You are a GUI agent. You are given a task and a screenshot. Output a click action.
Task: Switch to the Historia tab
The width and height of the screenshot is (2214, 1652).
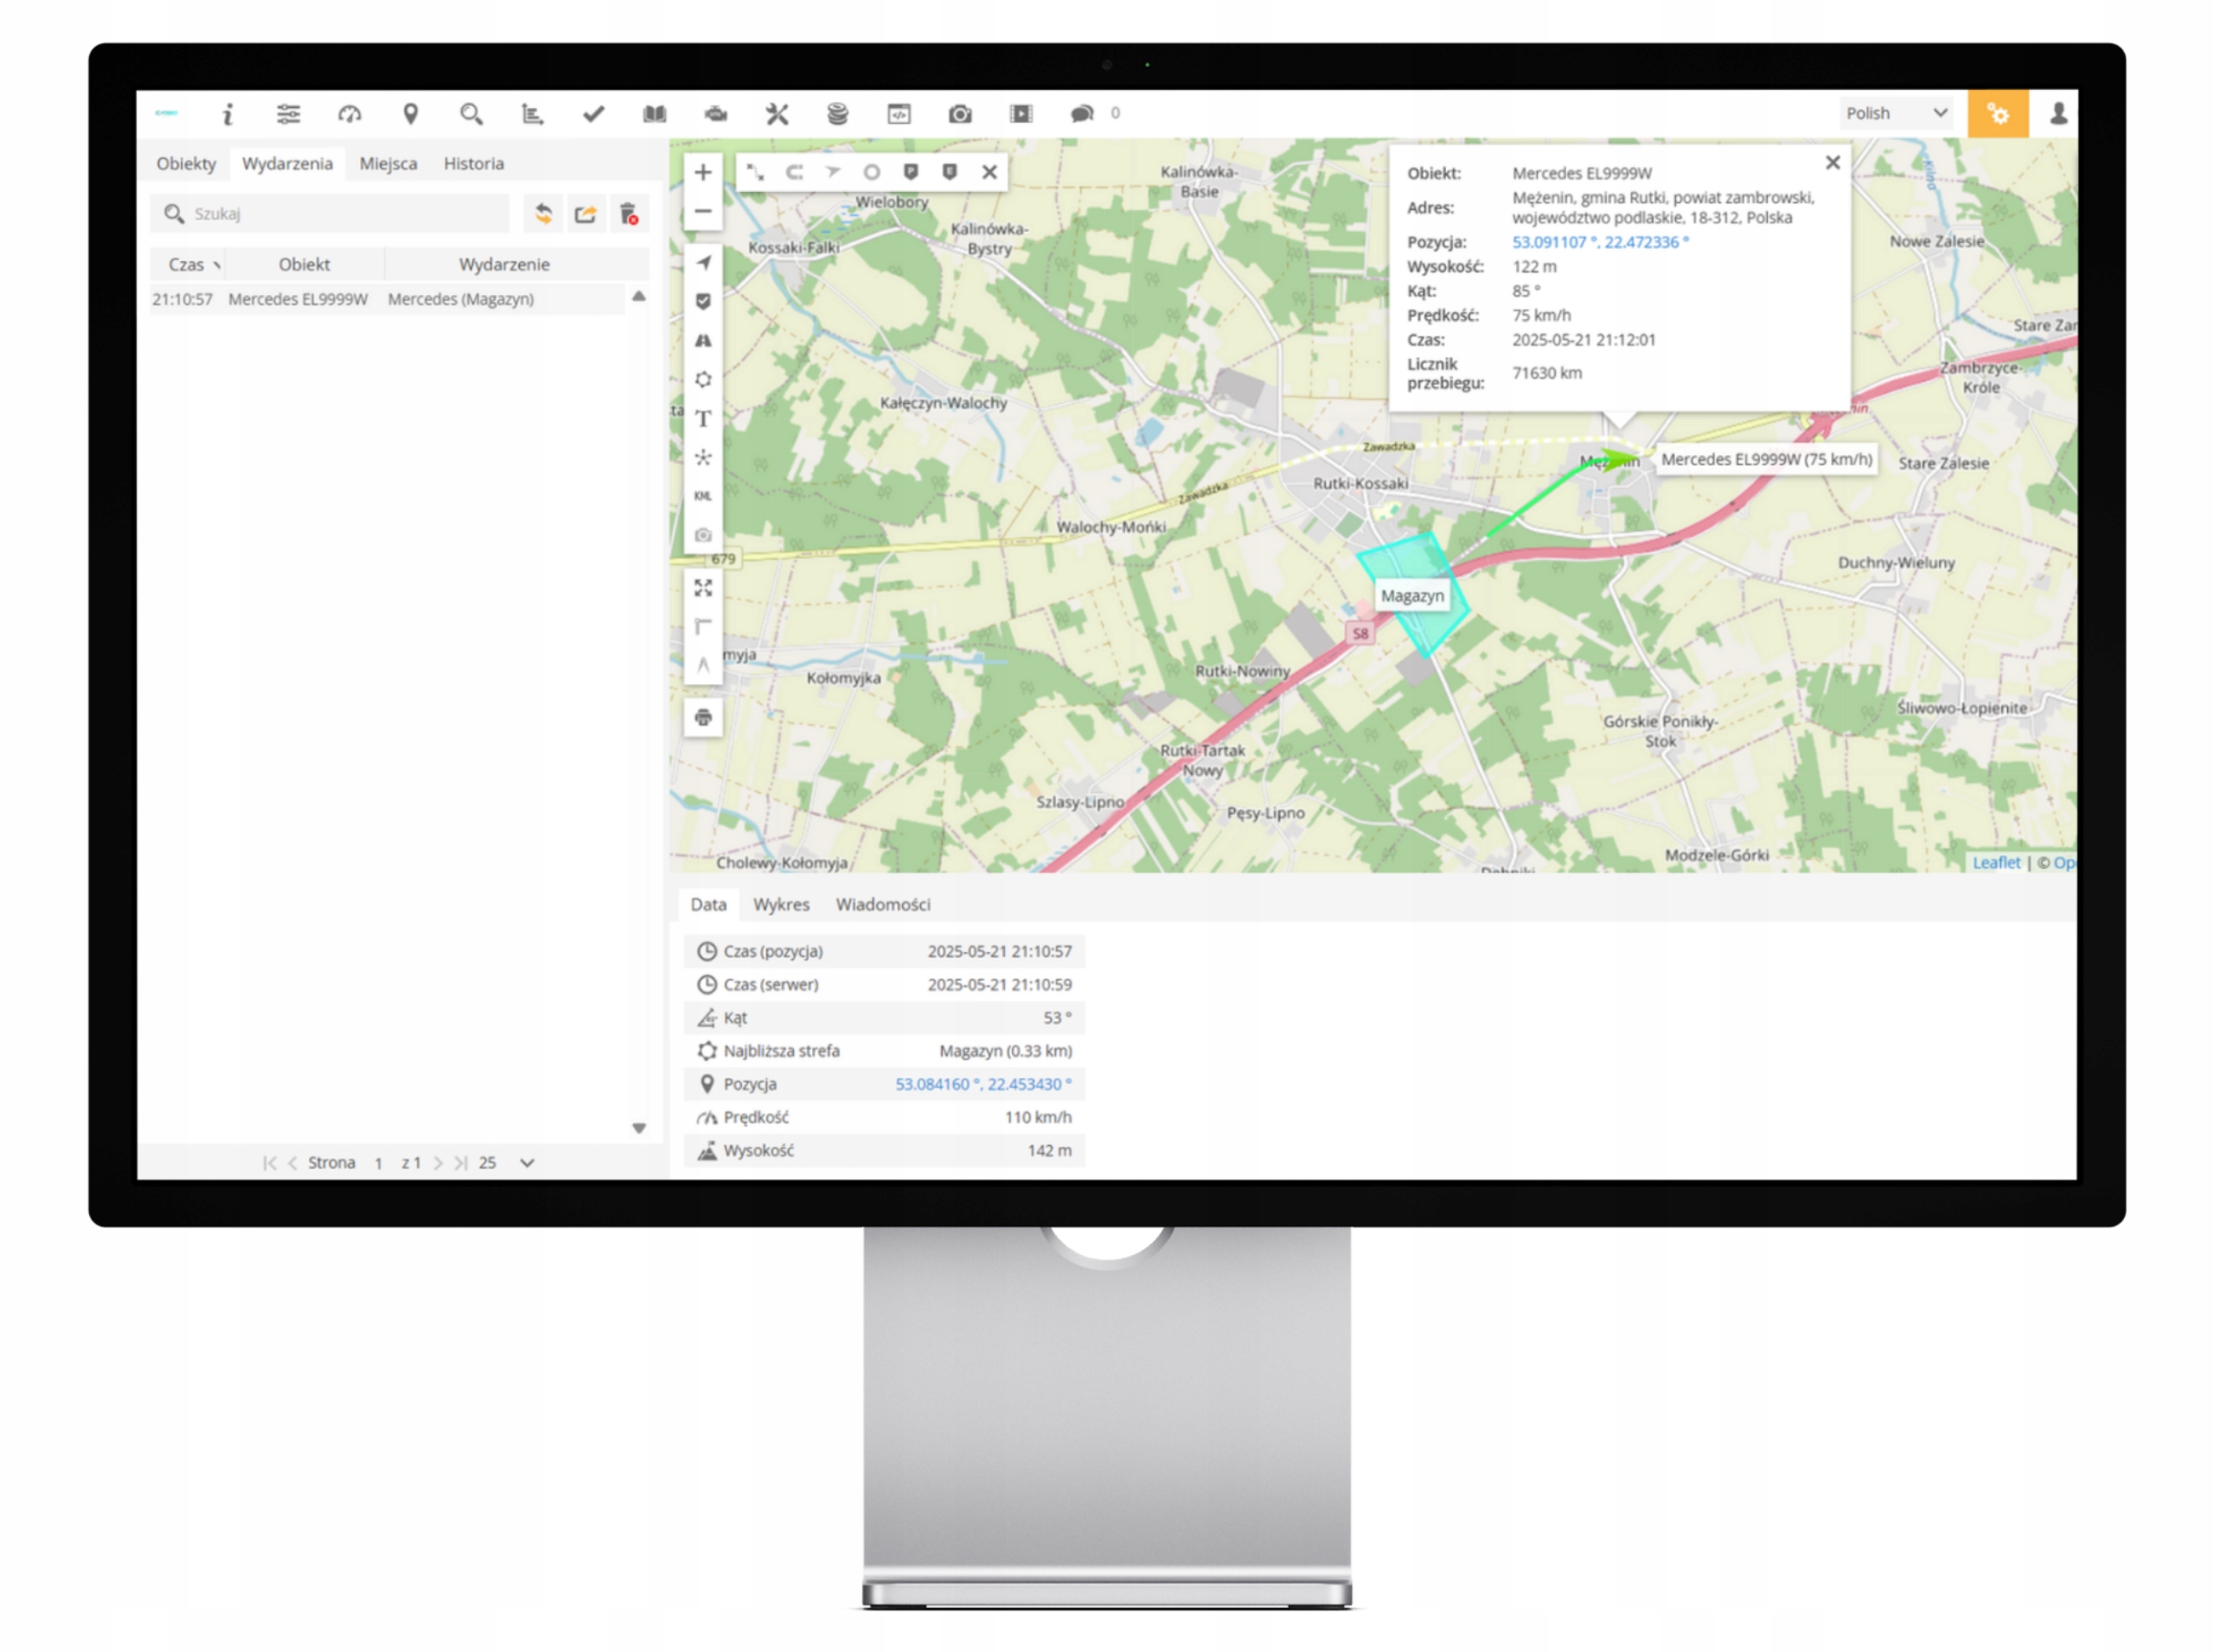474,164
